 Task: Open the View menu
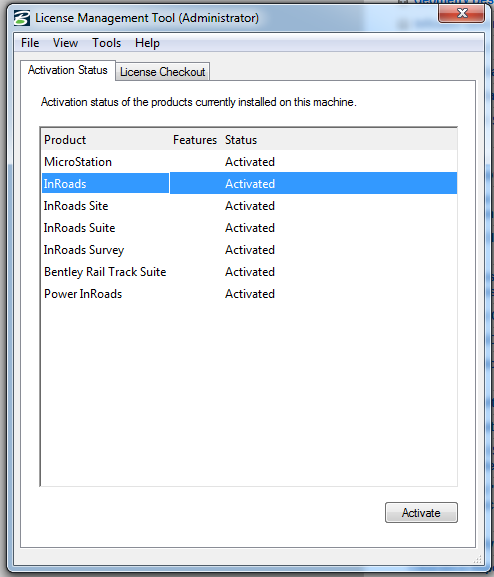point(65,43)
